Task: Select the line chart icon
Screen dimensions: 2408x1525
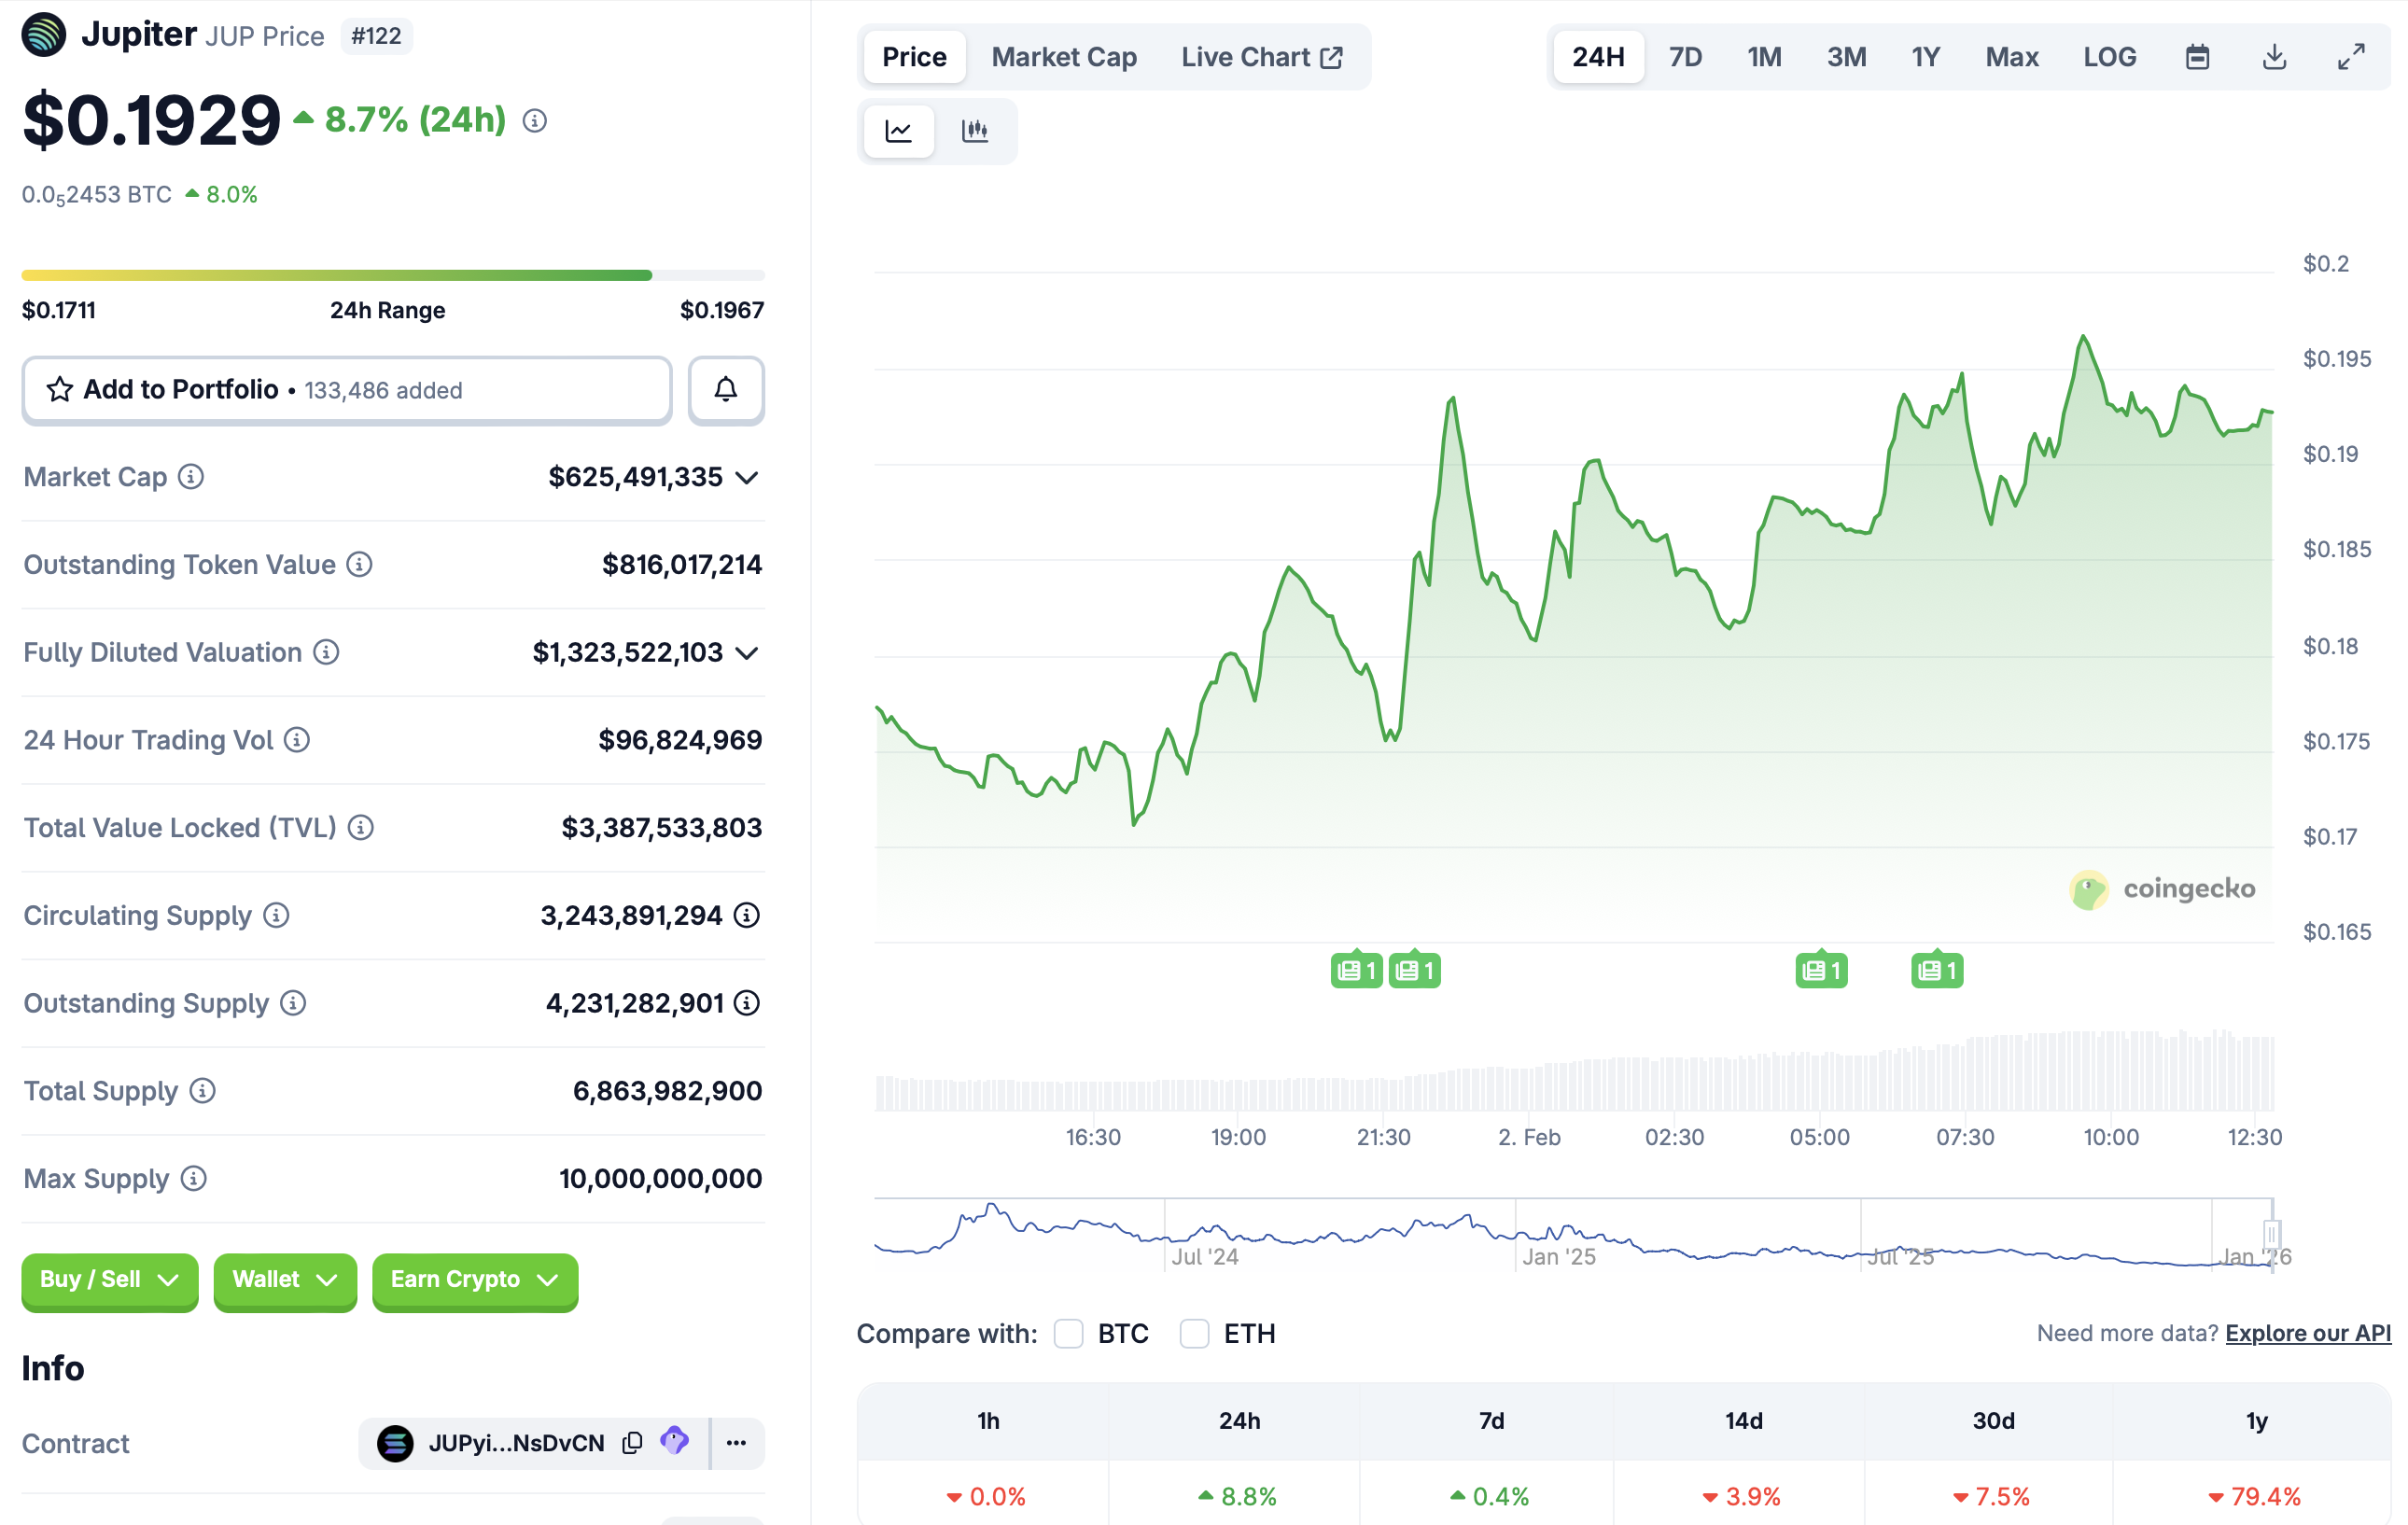Action: (897, 131)
